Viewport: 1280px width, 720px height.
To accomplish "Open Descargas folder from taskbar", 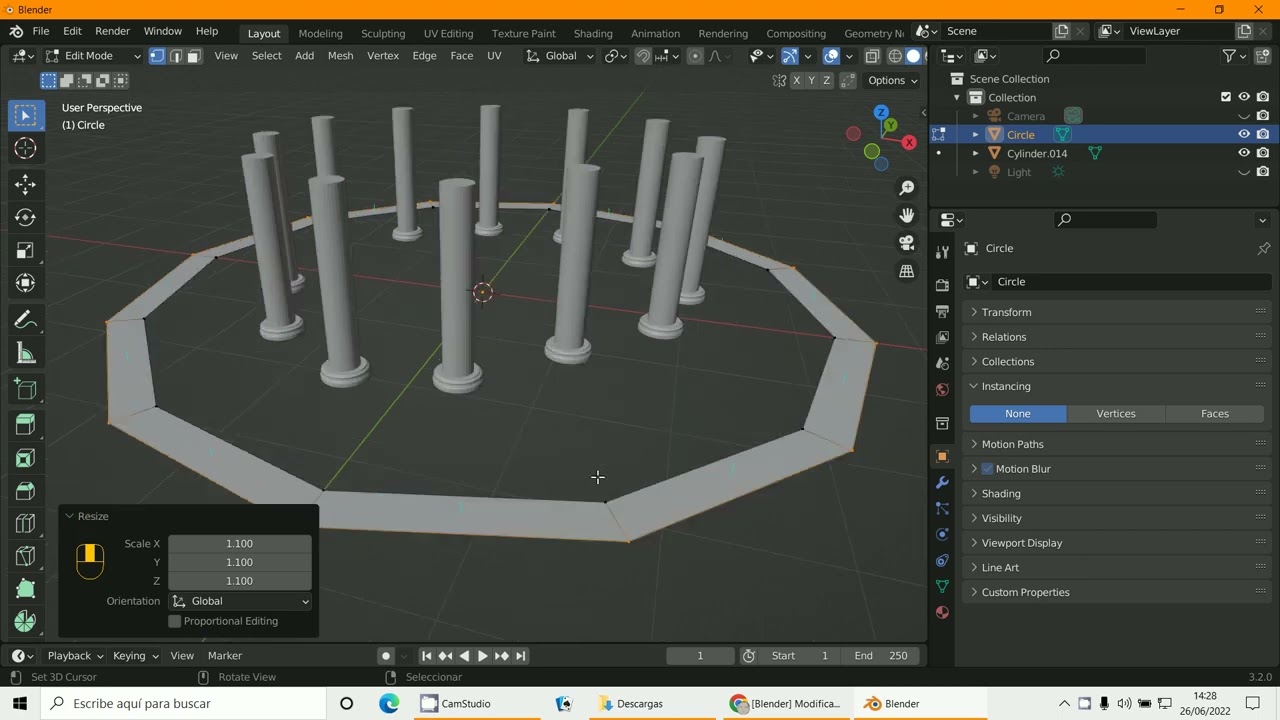I will coord(632,704).
